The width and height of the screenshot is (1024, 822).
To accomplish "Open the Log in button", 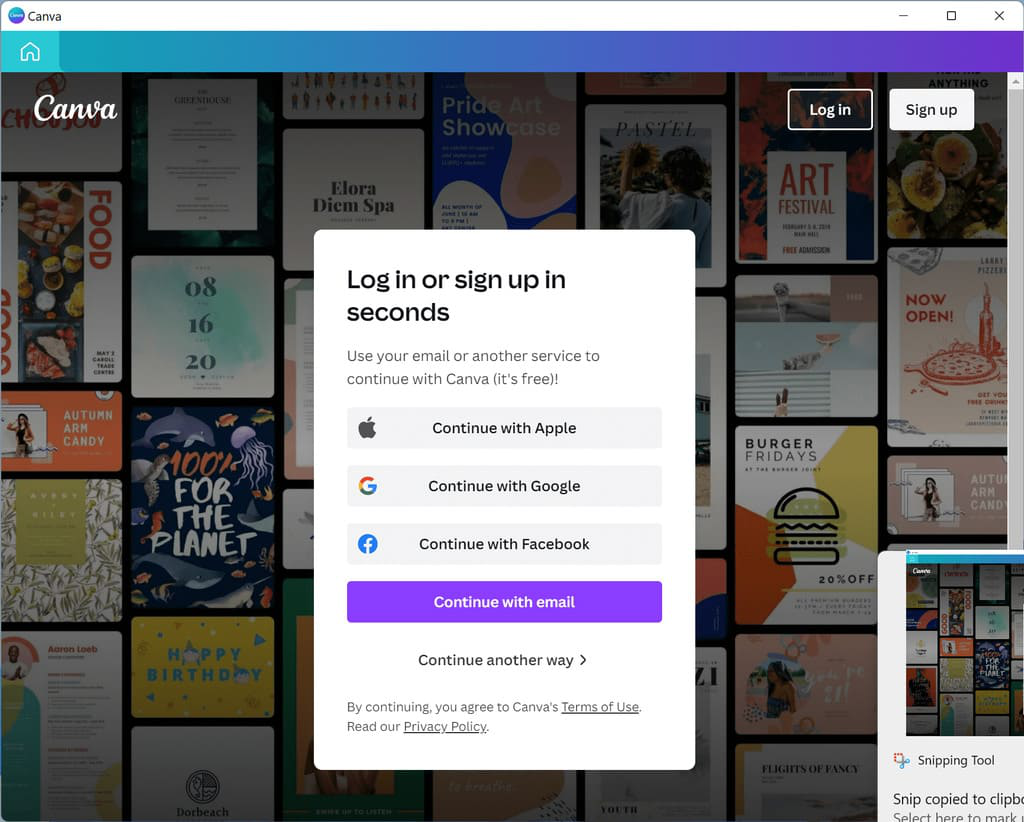I will coord(830,110).
